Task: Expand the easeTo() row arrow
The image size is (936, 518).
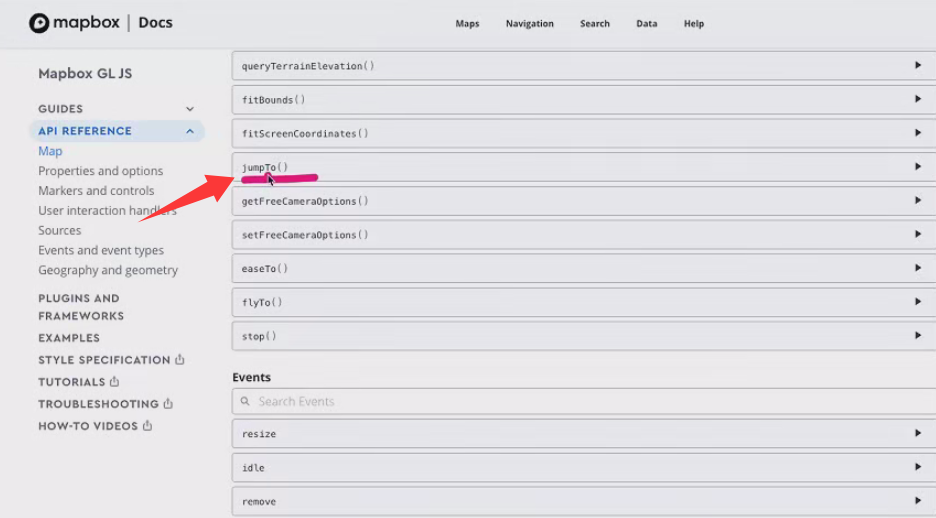Action: [x=918, y=268]
